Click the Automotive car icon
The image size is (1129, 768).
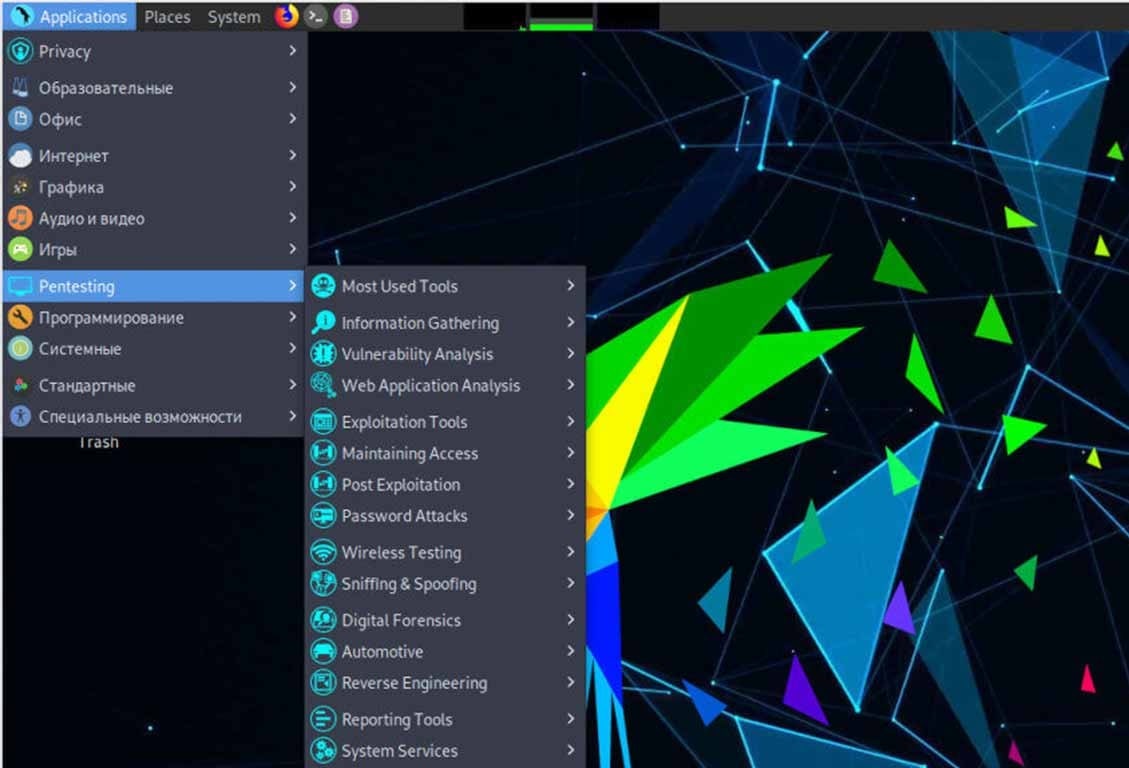pos(323,652)
